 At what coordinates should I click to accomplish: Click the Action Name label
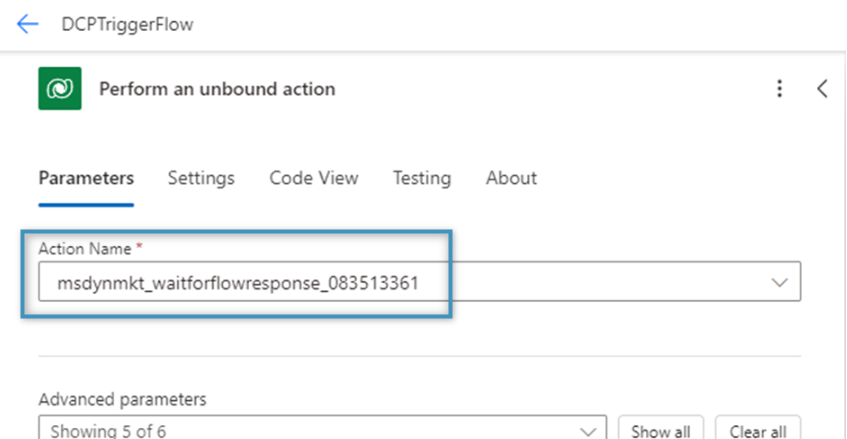click(85, 248)
